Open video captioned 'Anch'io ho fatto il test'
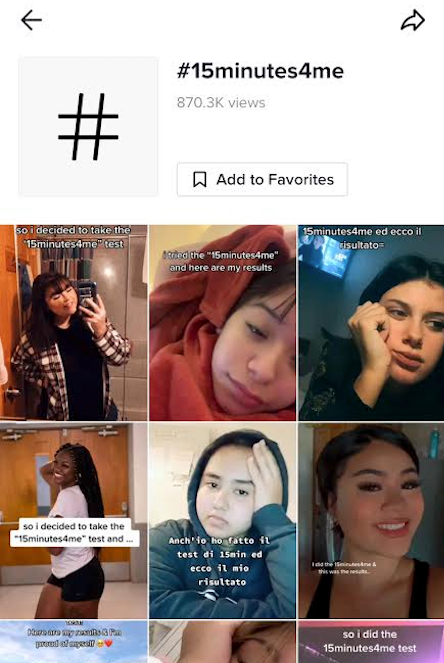Image resolution: width=444 pixels, height=663 pixels. click(222, 521)
